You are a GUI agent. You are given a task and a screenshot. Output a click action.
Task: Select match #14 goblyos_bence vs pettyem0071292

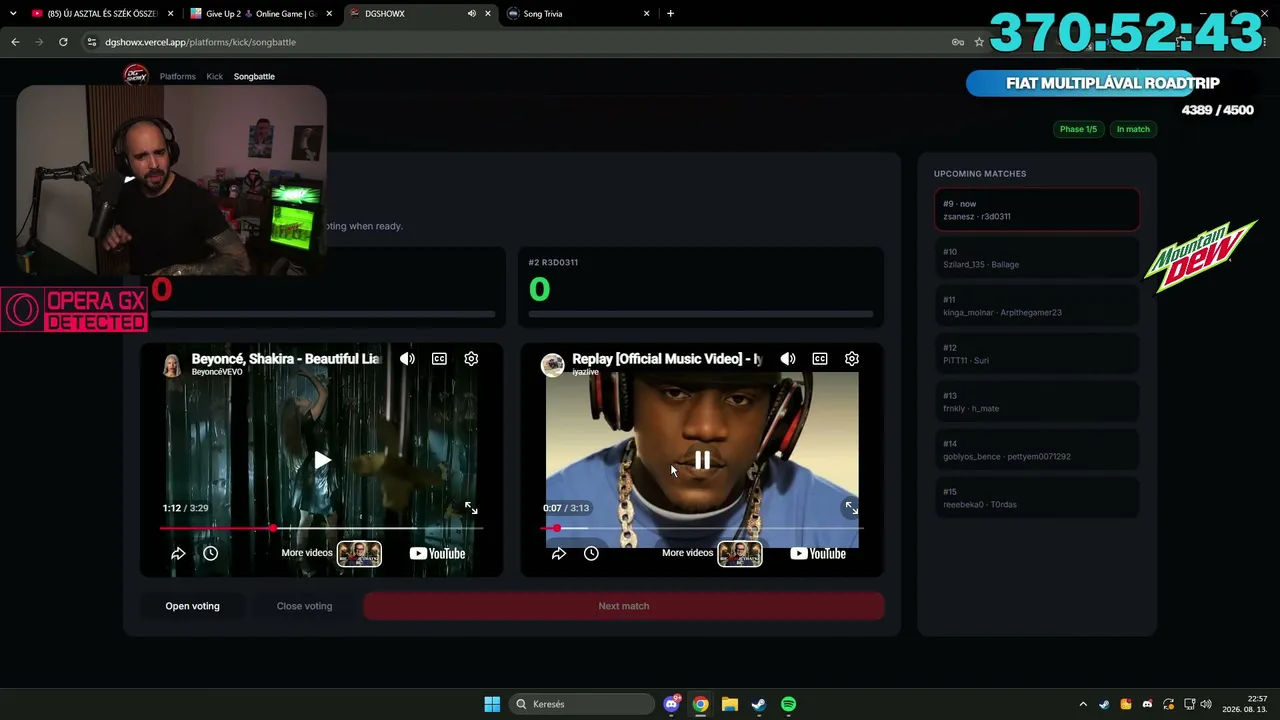[1037, 450]
